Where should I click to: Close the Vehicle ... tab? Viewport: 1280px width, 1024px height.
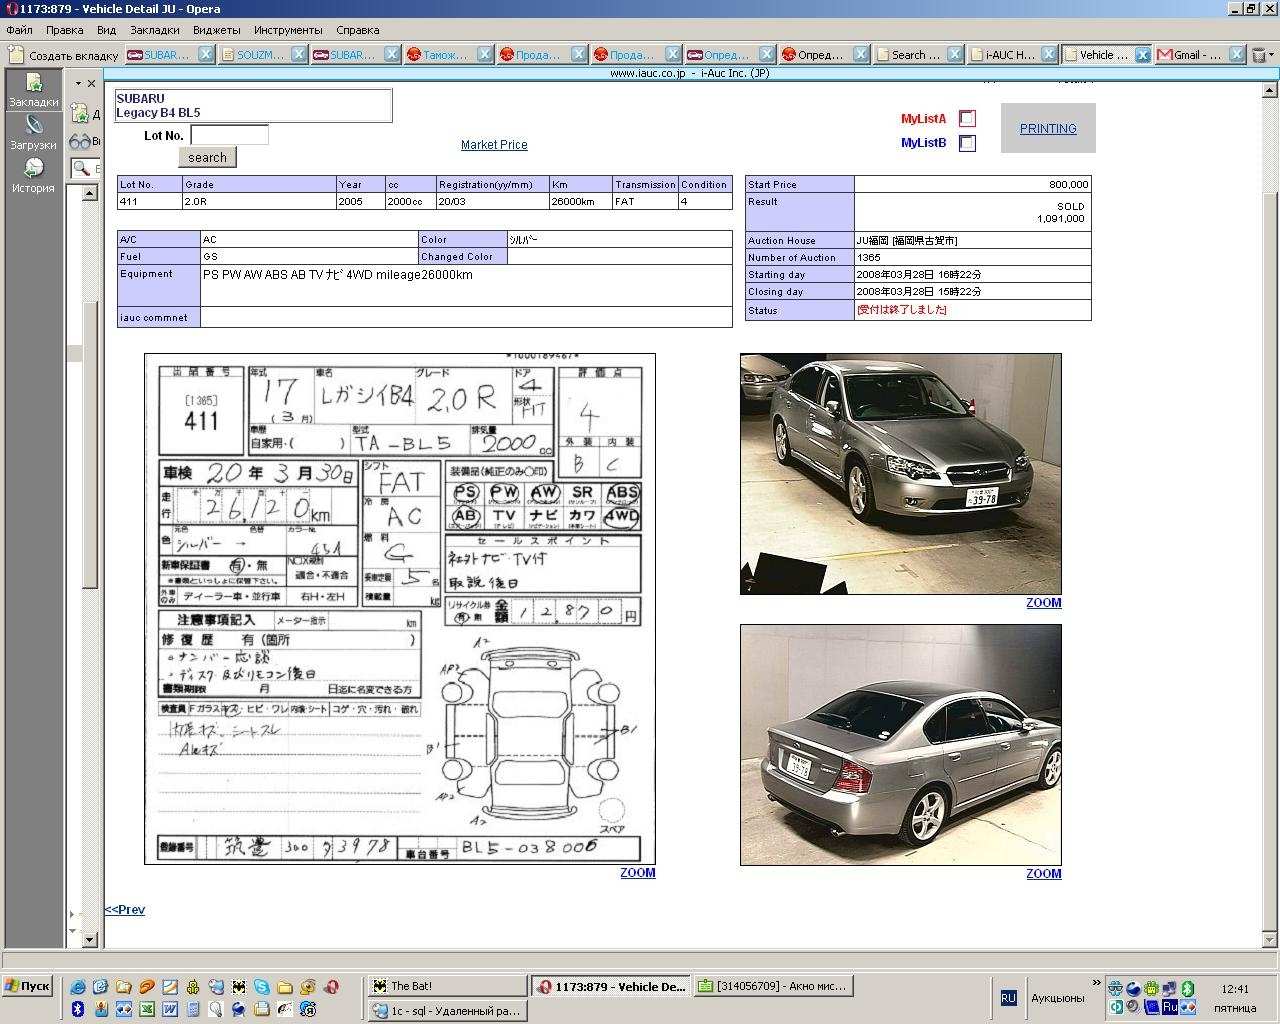tap(1143, 55)
